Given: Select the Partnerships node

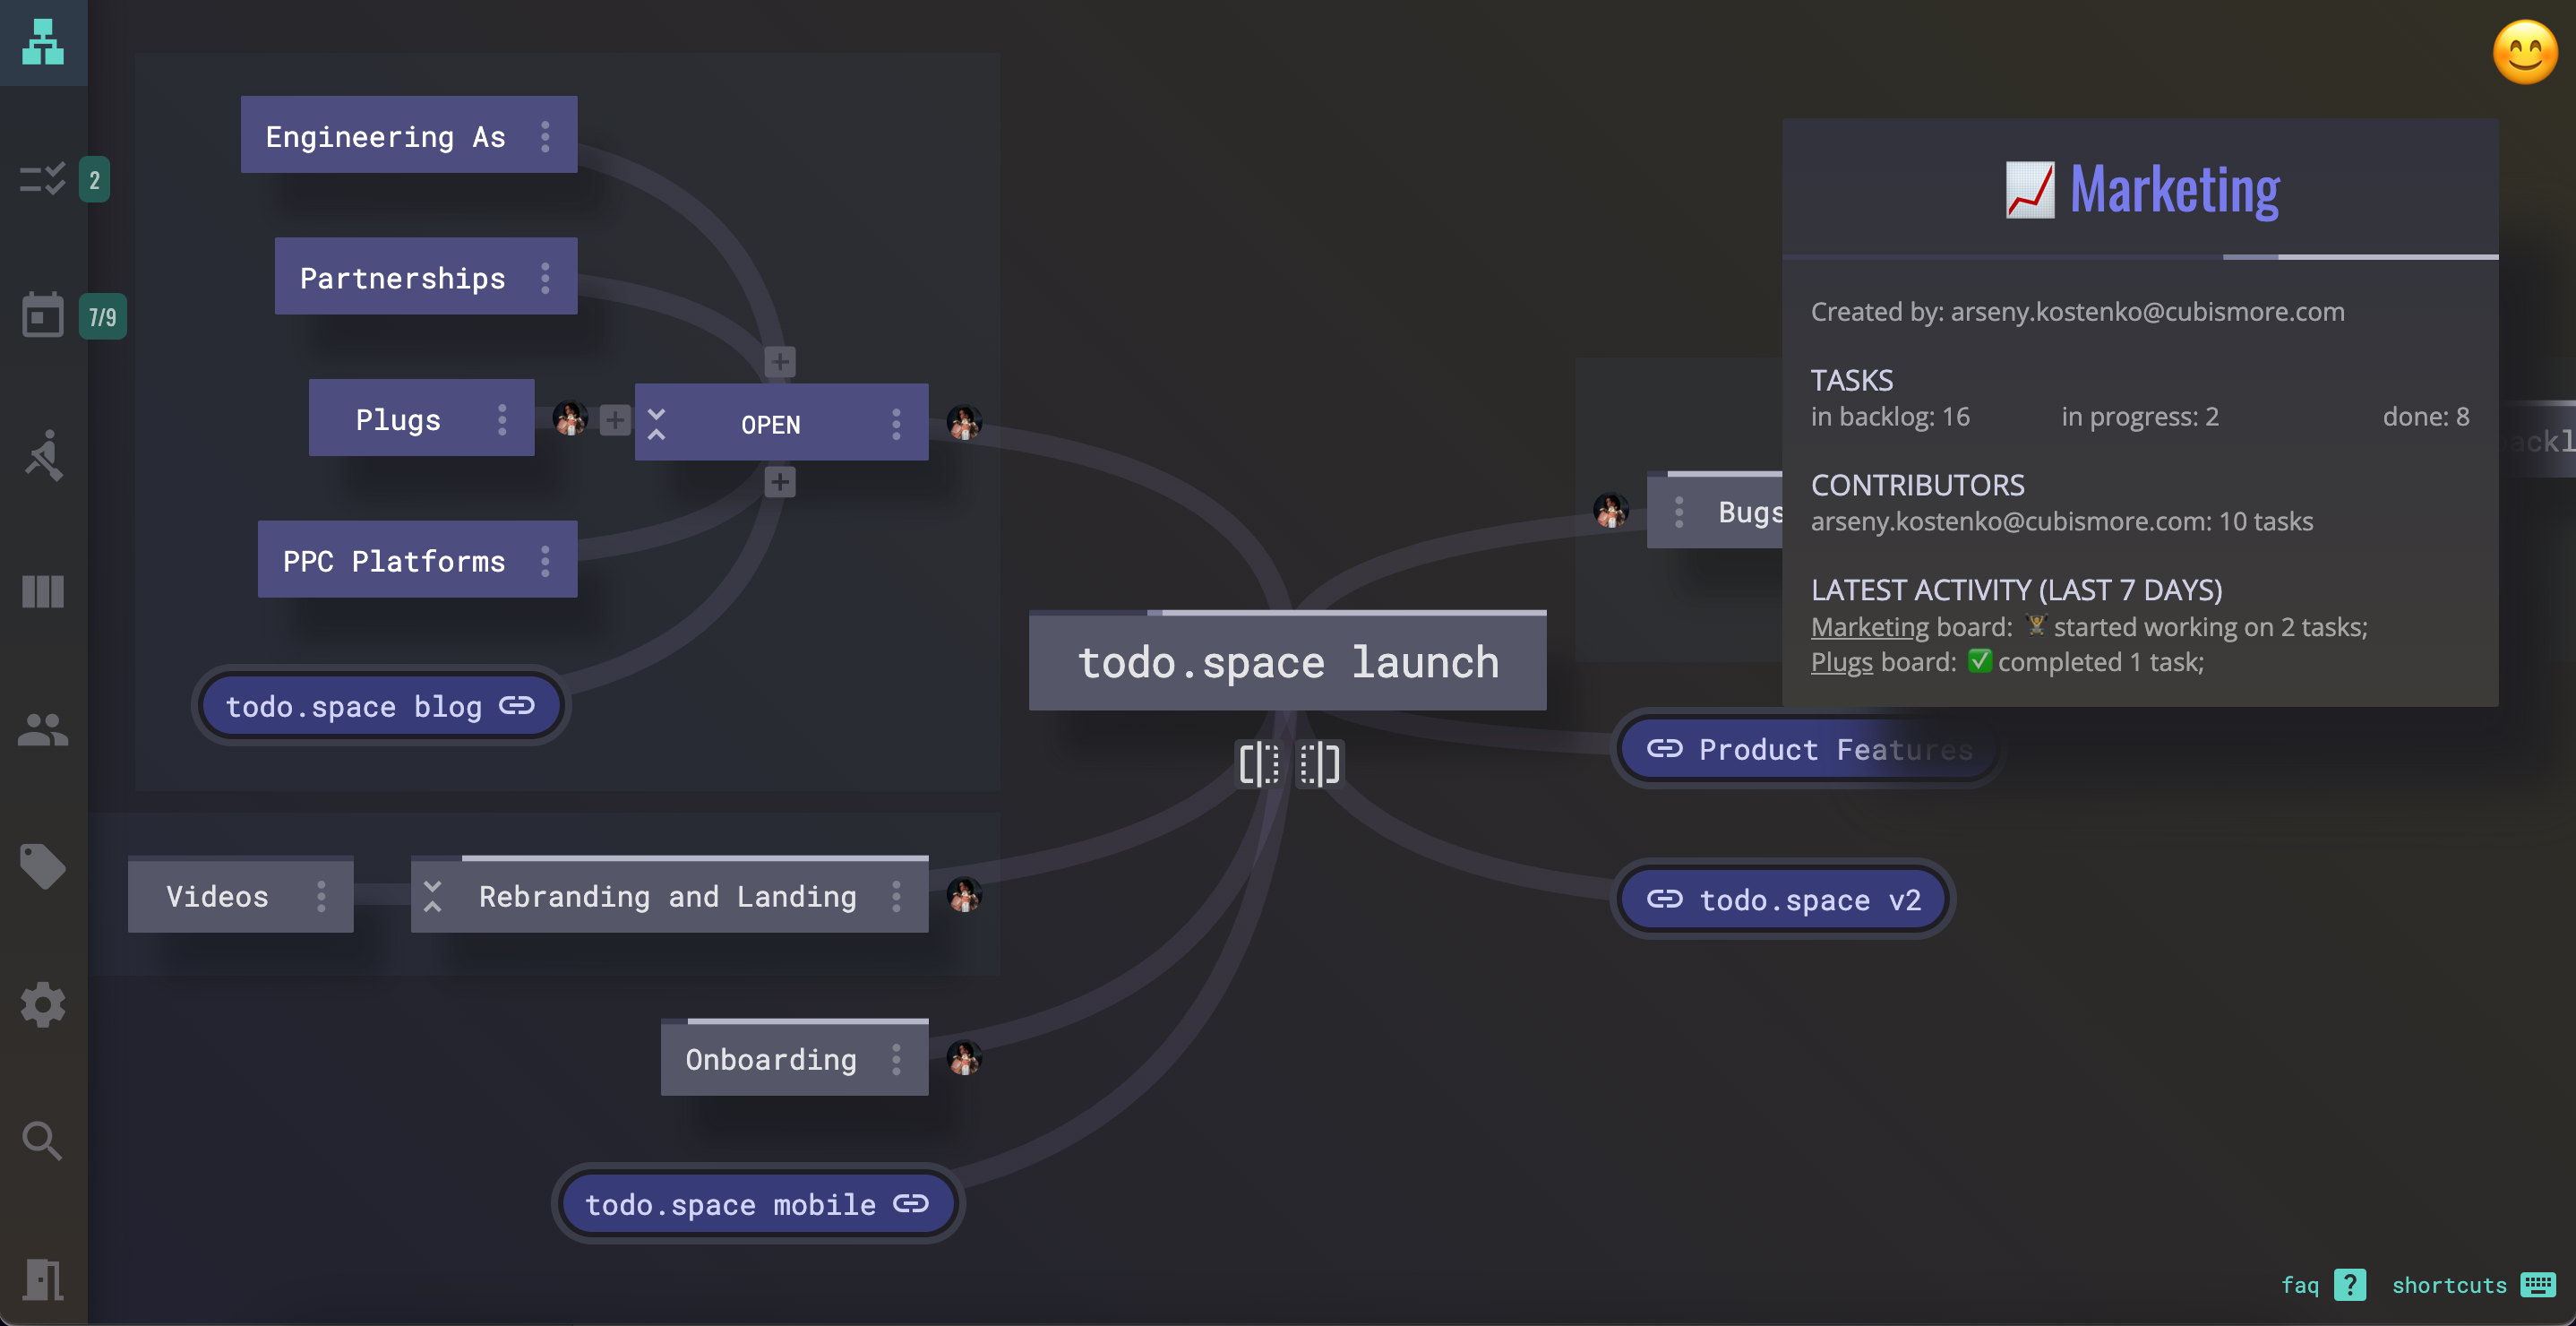Looking at the screenshot, I should click(x=425, y=276).
